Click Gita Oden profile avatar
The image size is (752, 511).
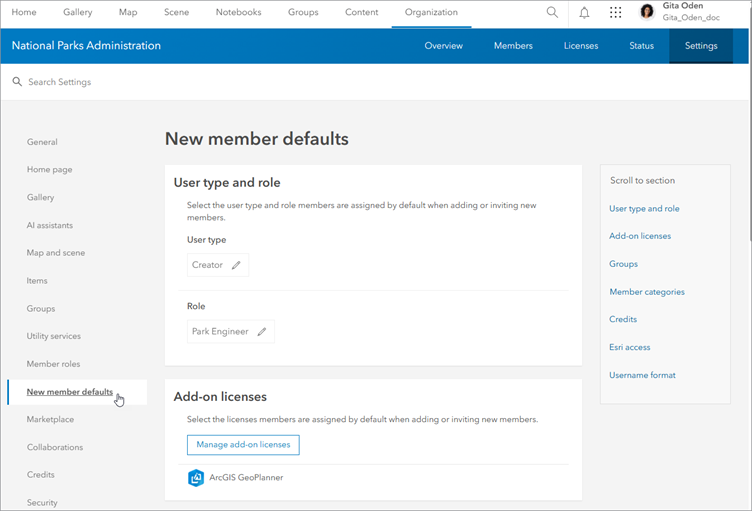[647, 12]
